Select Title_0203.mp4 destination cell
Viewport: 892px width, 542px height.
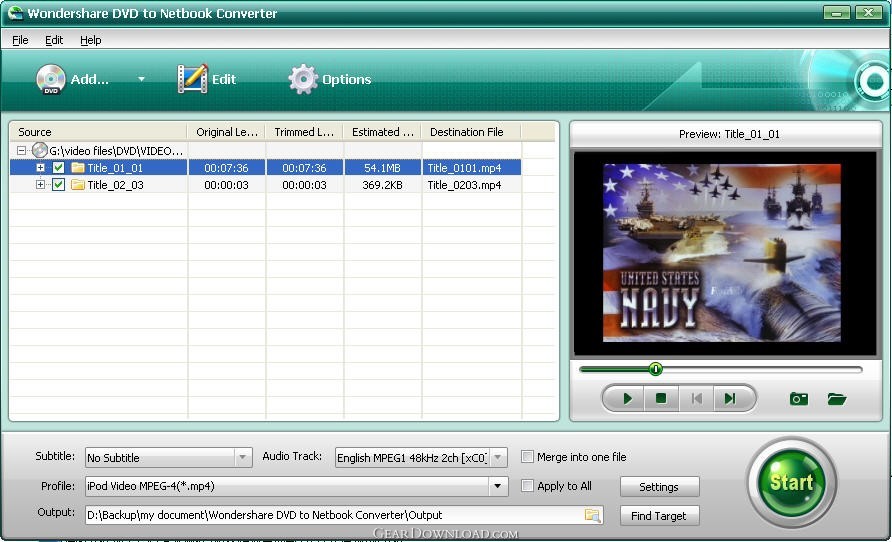471,185
